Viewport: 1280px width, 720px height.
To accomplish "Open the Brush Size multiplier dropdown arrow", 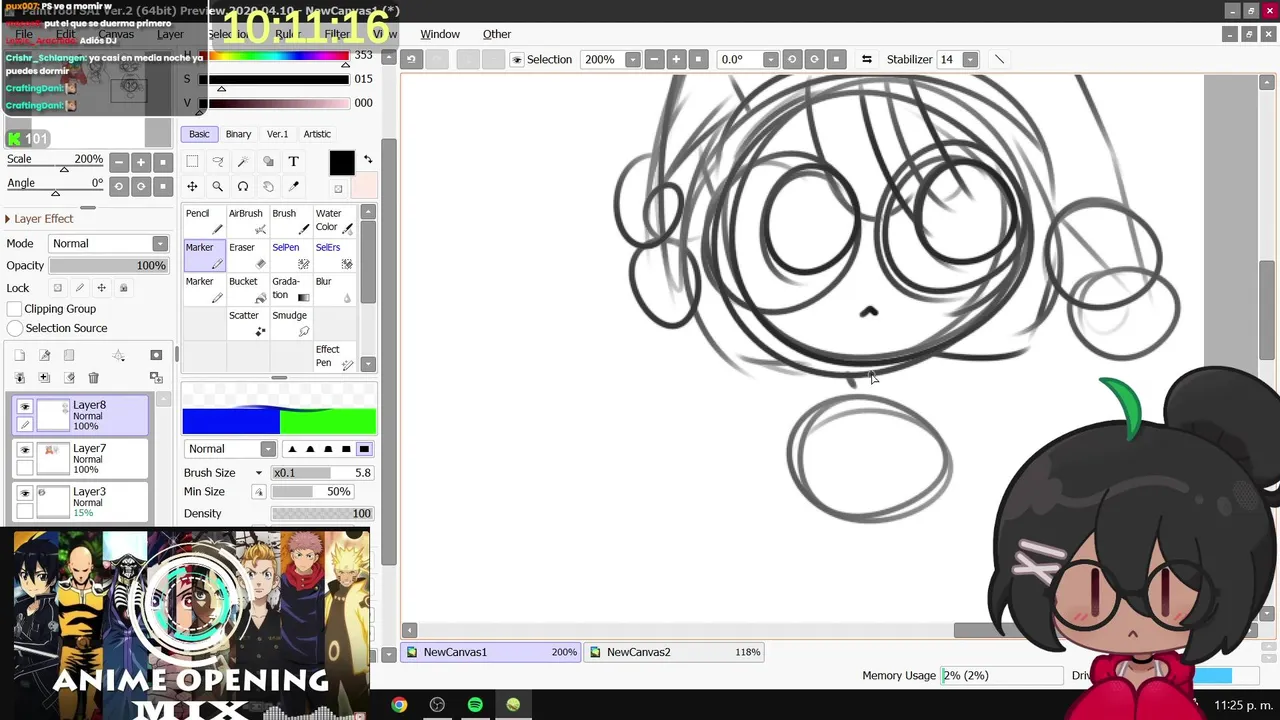I will point(259,473).
